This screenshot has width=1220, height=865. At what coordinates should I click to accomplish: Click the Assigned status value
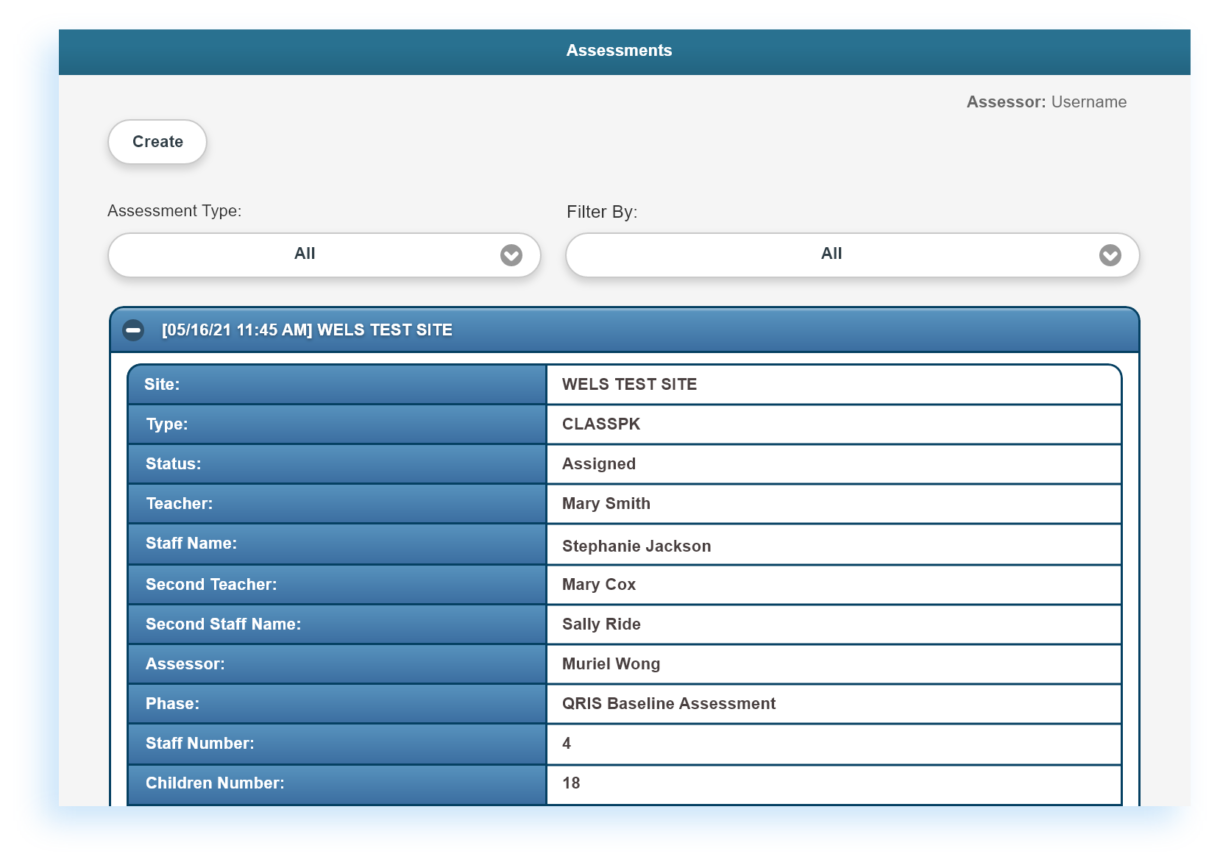[598, 464]
